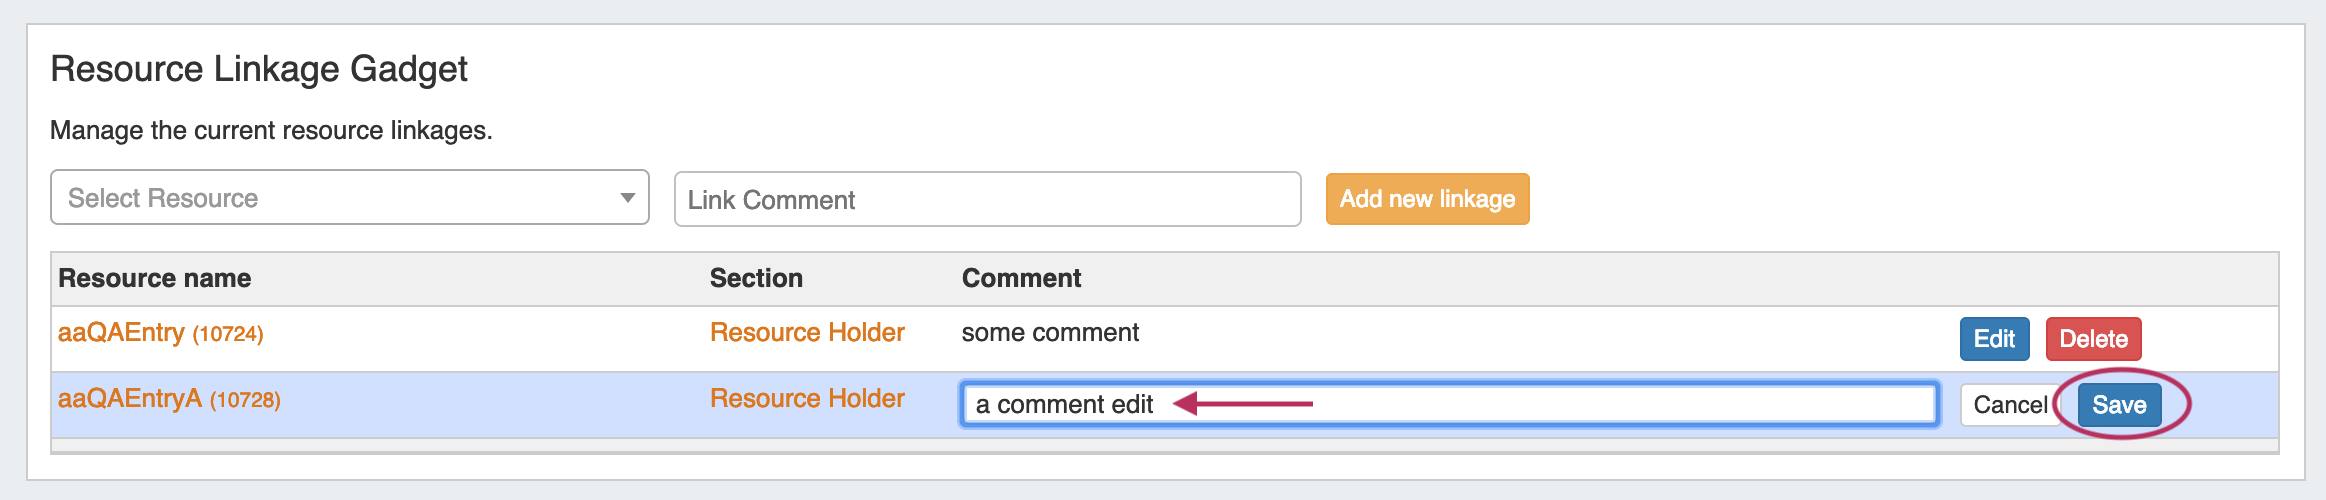Open Resource Holder link in aaQAEntryA row
Viewport: 2326px width, 500px height.
[x=807, y=399]
